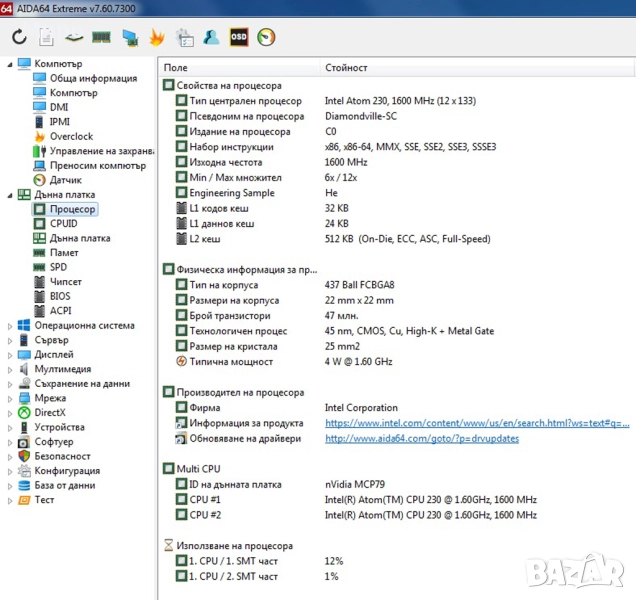
Task: Open the Датчик sensor tree item
Action: pos(66,180)
